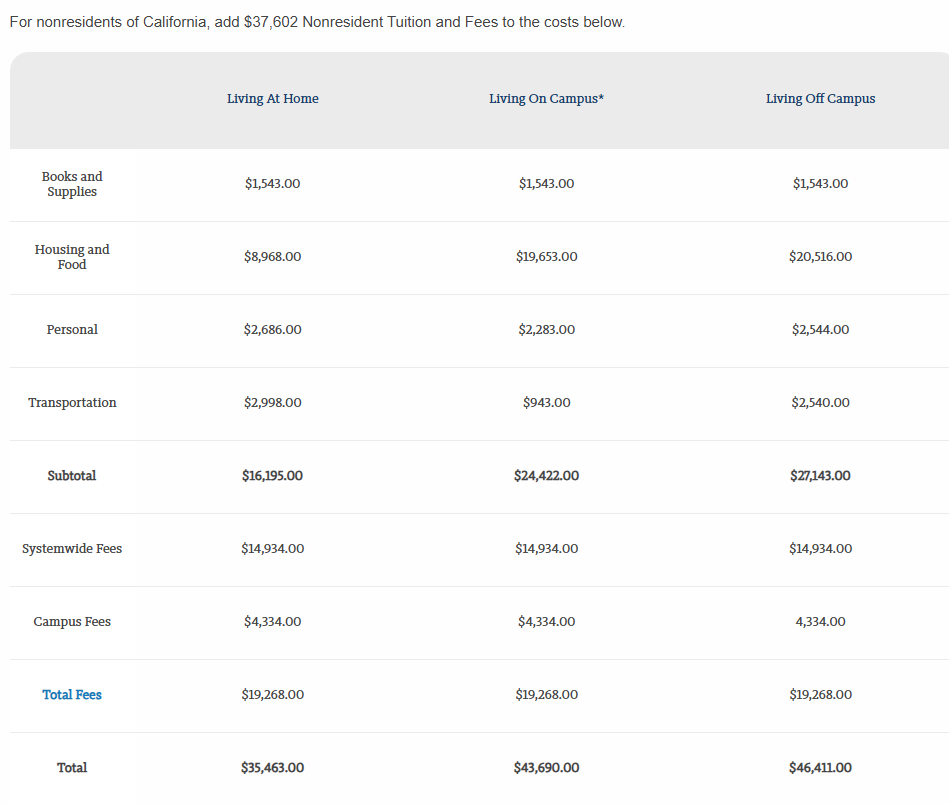Select the Systemwide Fees row label
Viewport: 949px width, 804px height.
(x=72, y=549)
